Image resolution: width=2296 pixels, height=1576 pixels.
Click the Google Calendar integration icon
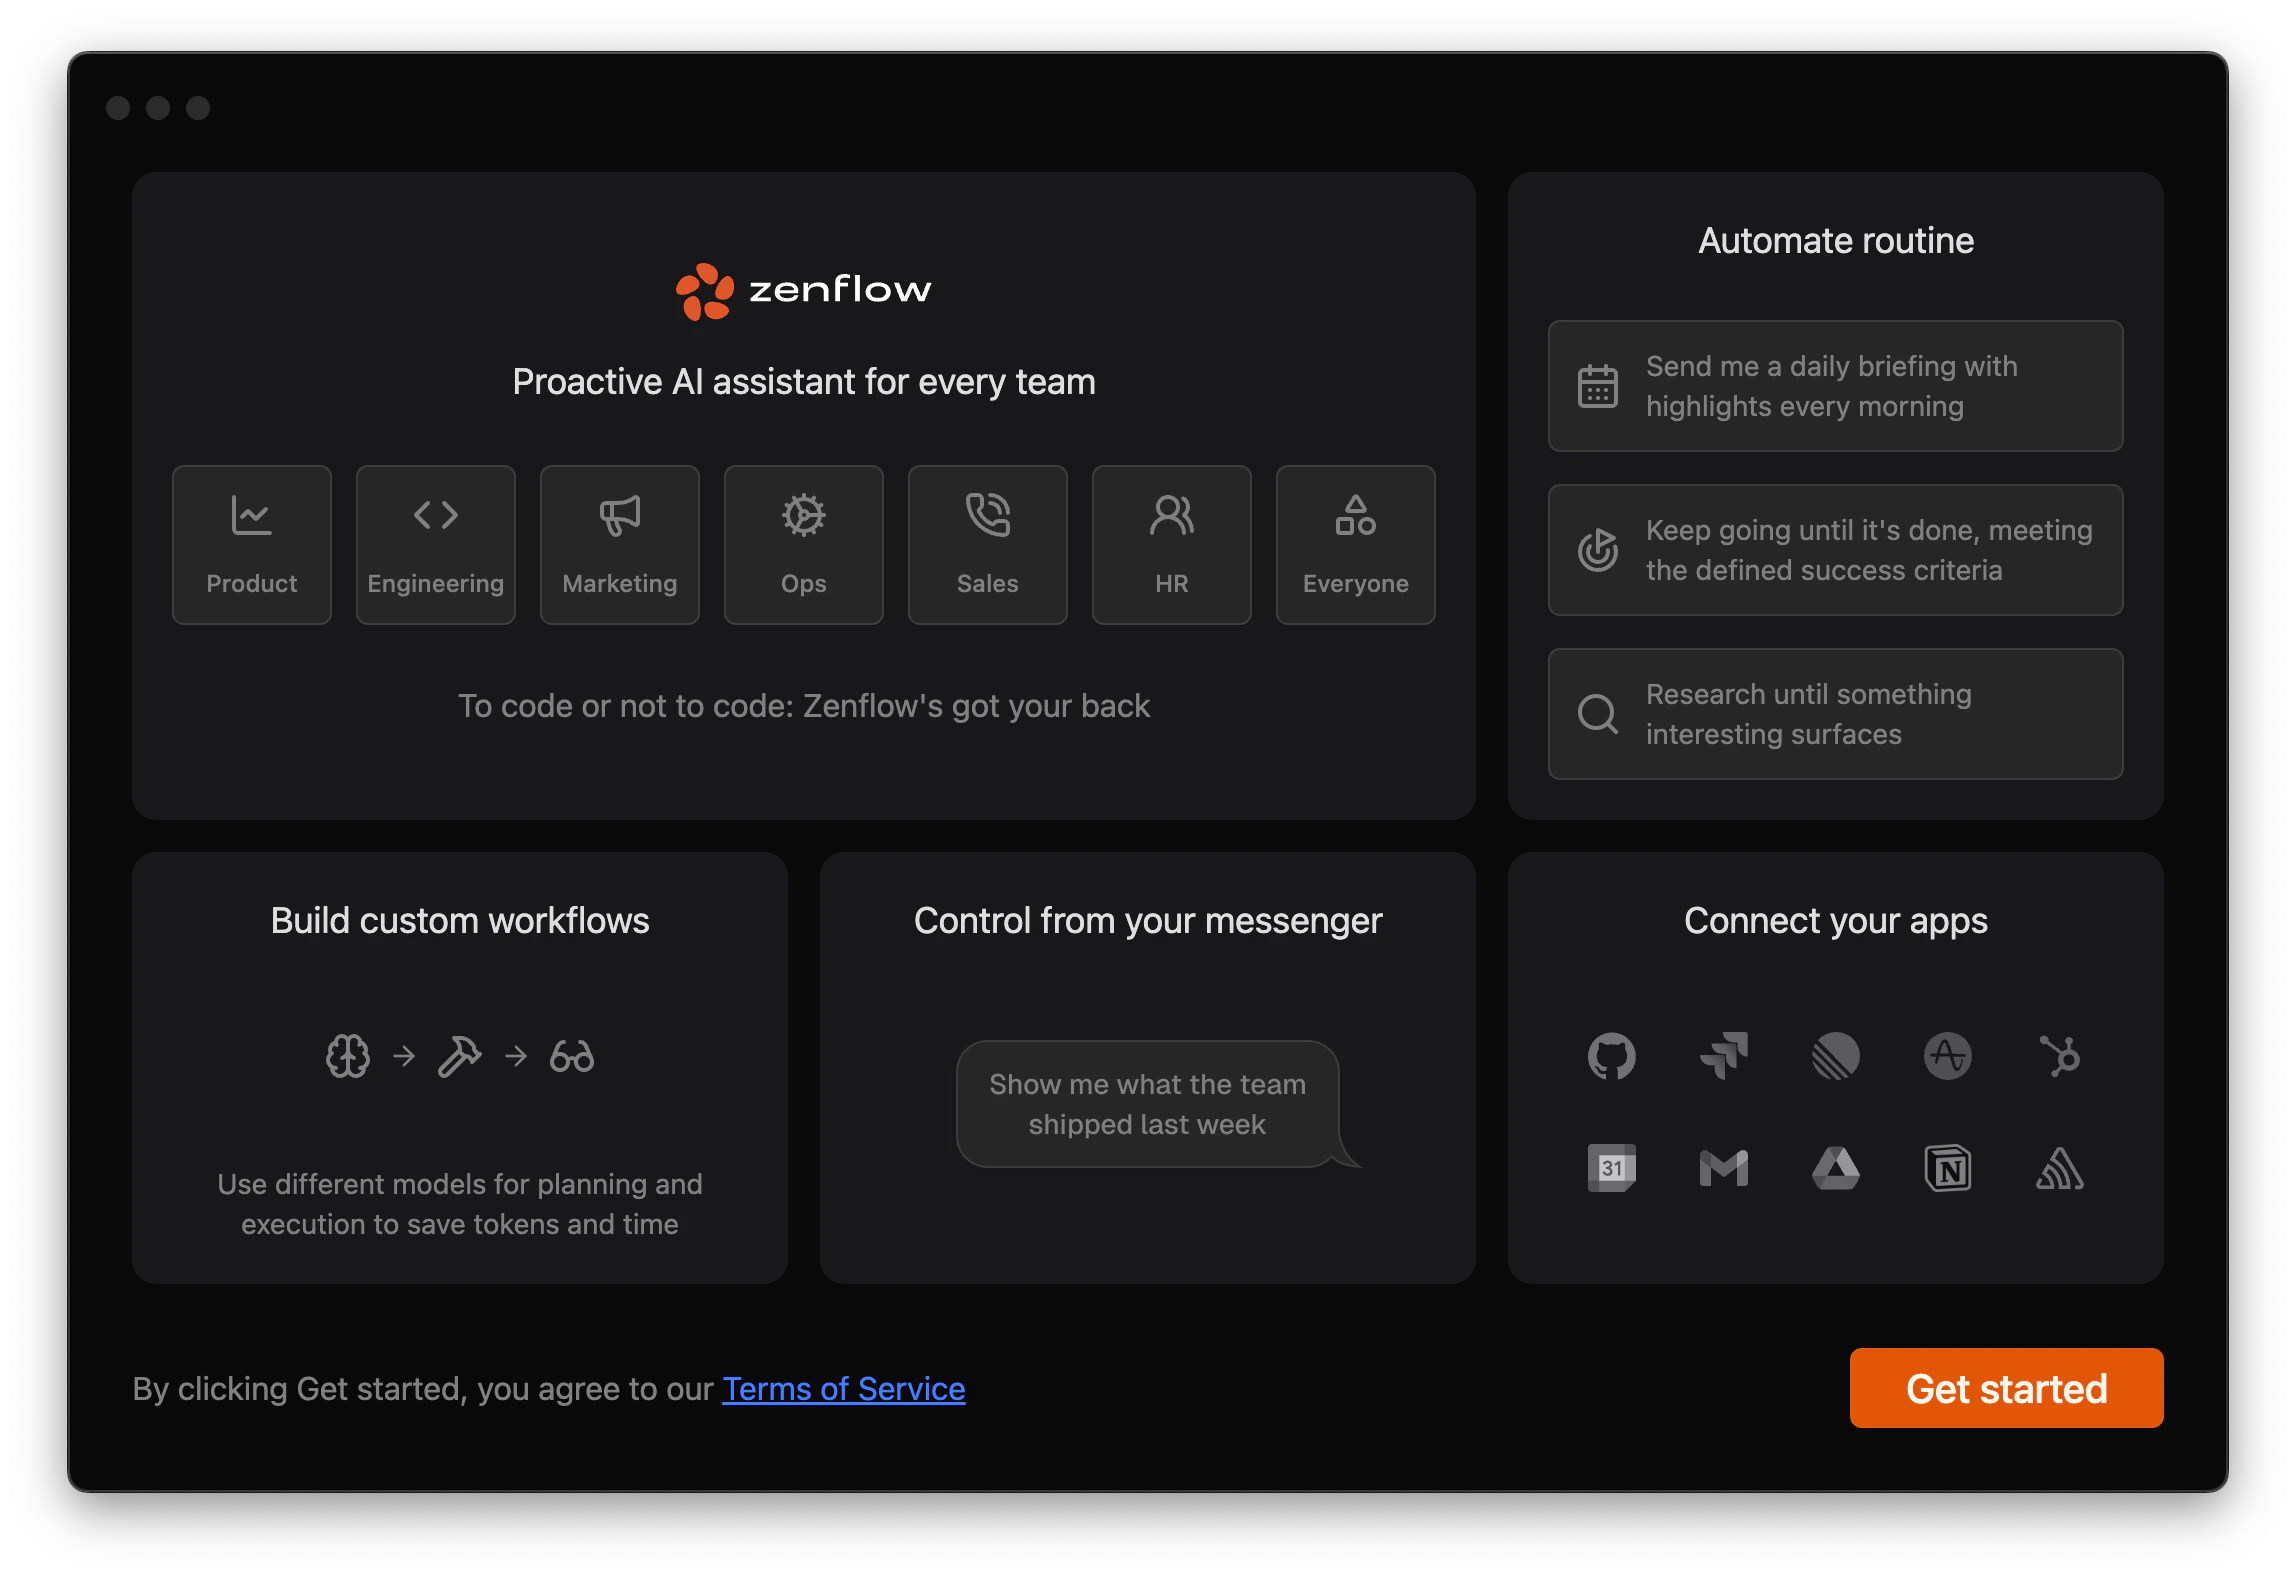click(x=1611, y=1168)
